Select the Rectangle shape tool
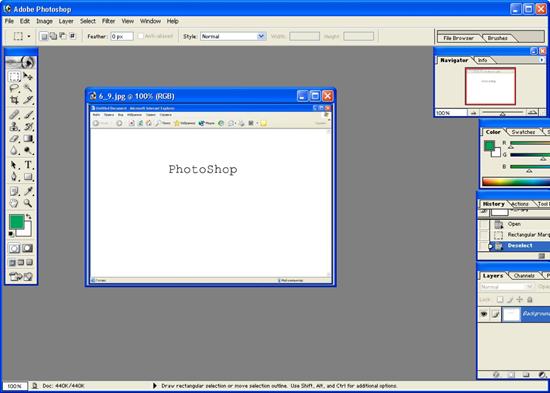This screenshot has width=550, height=393. 28,176
